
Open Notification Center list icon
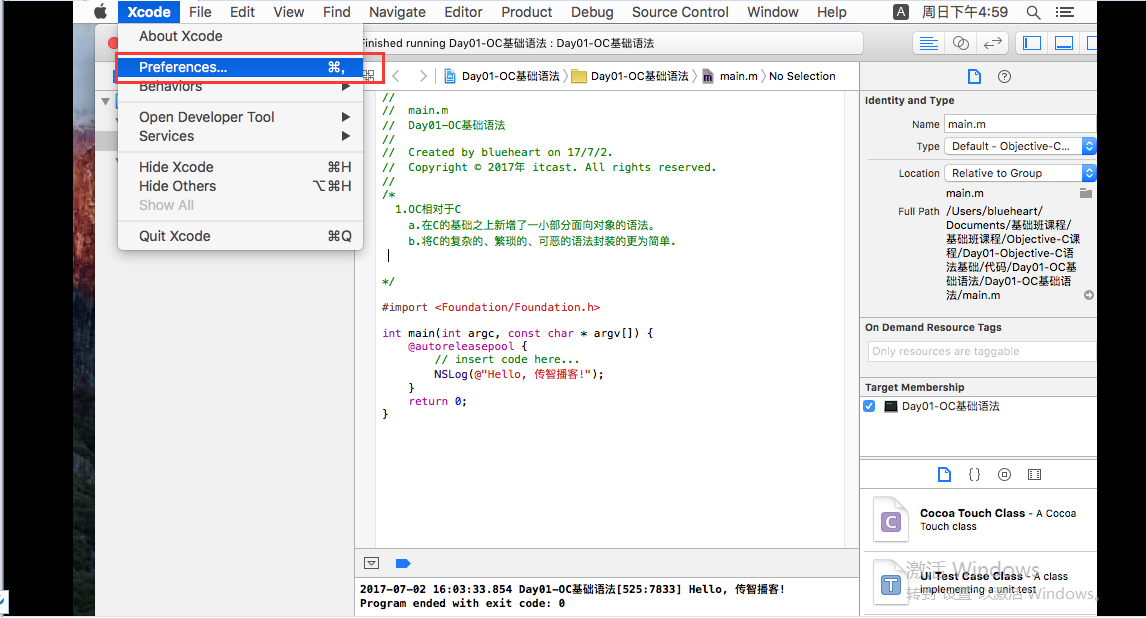(1065, 12)
